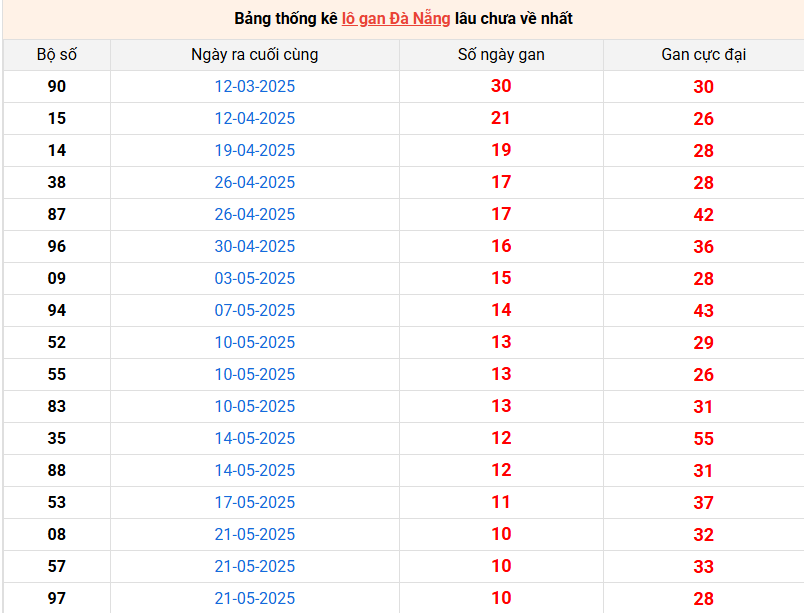The image size is (804, 613).
Task: Click the Gan cực đại value 55
Action: 703,439
